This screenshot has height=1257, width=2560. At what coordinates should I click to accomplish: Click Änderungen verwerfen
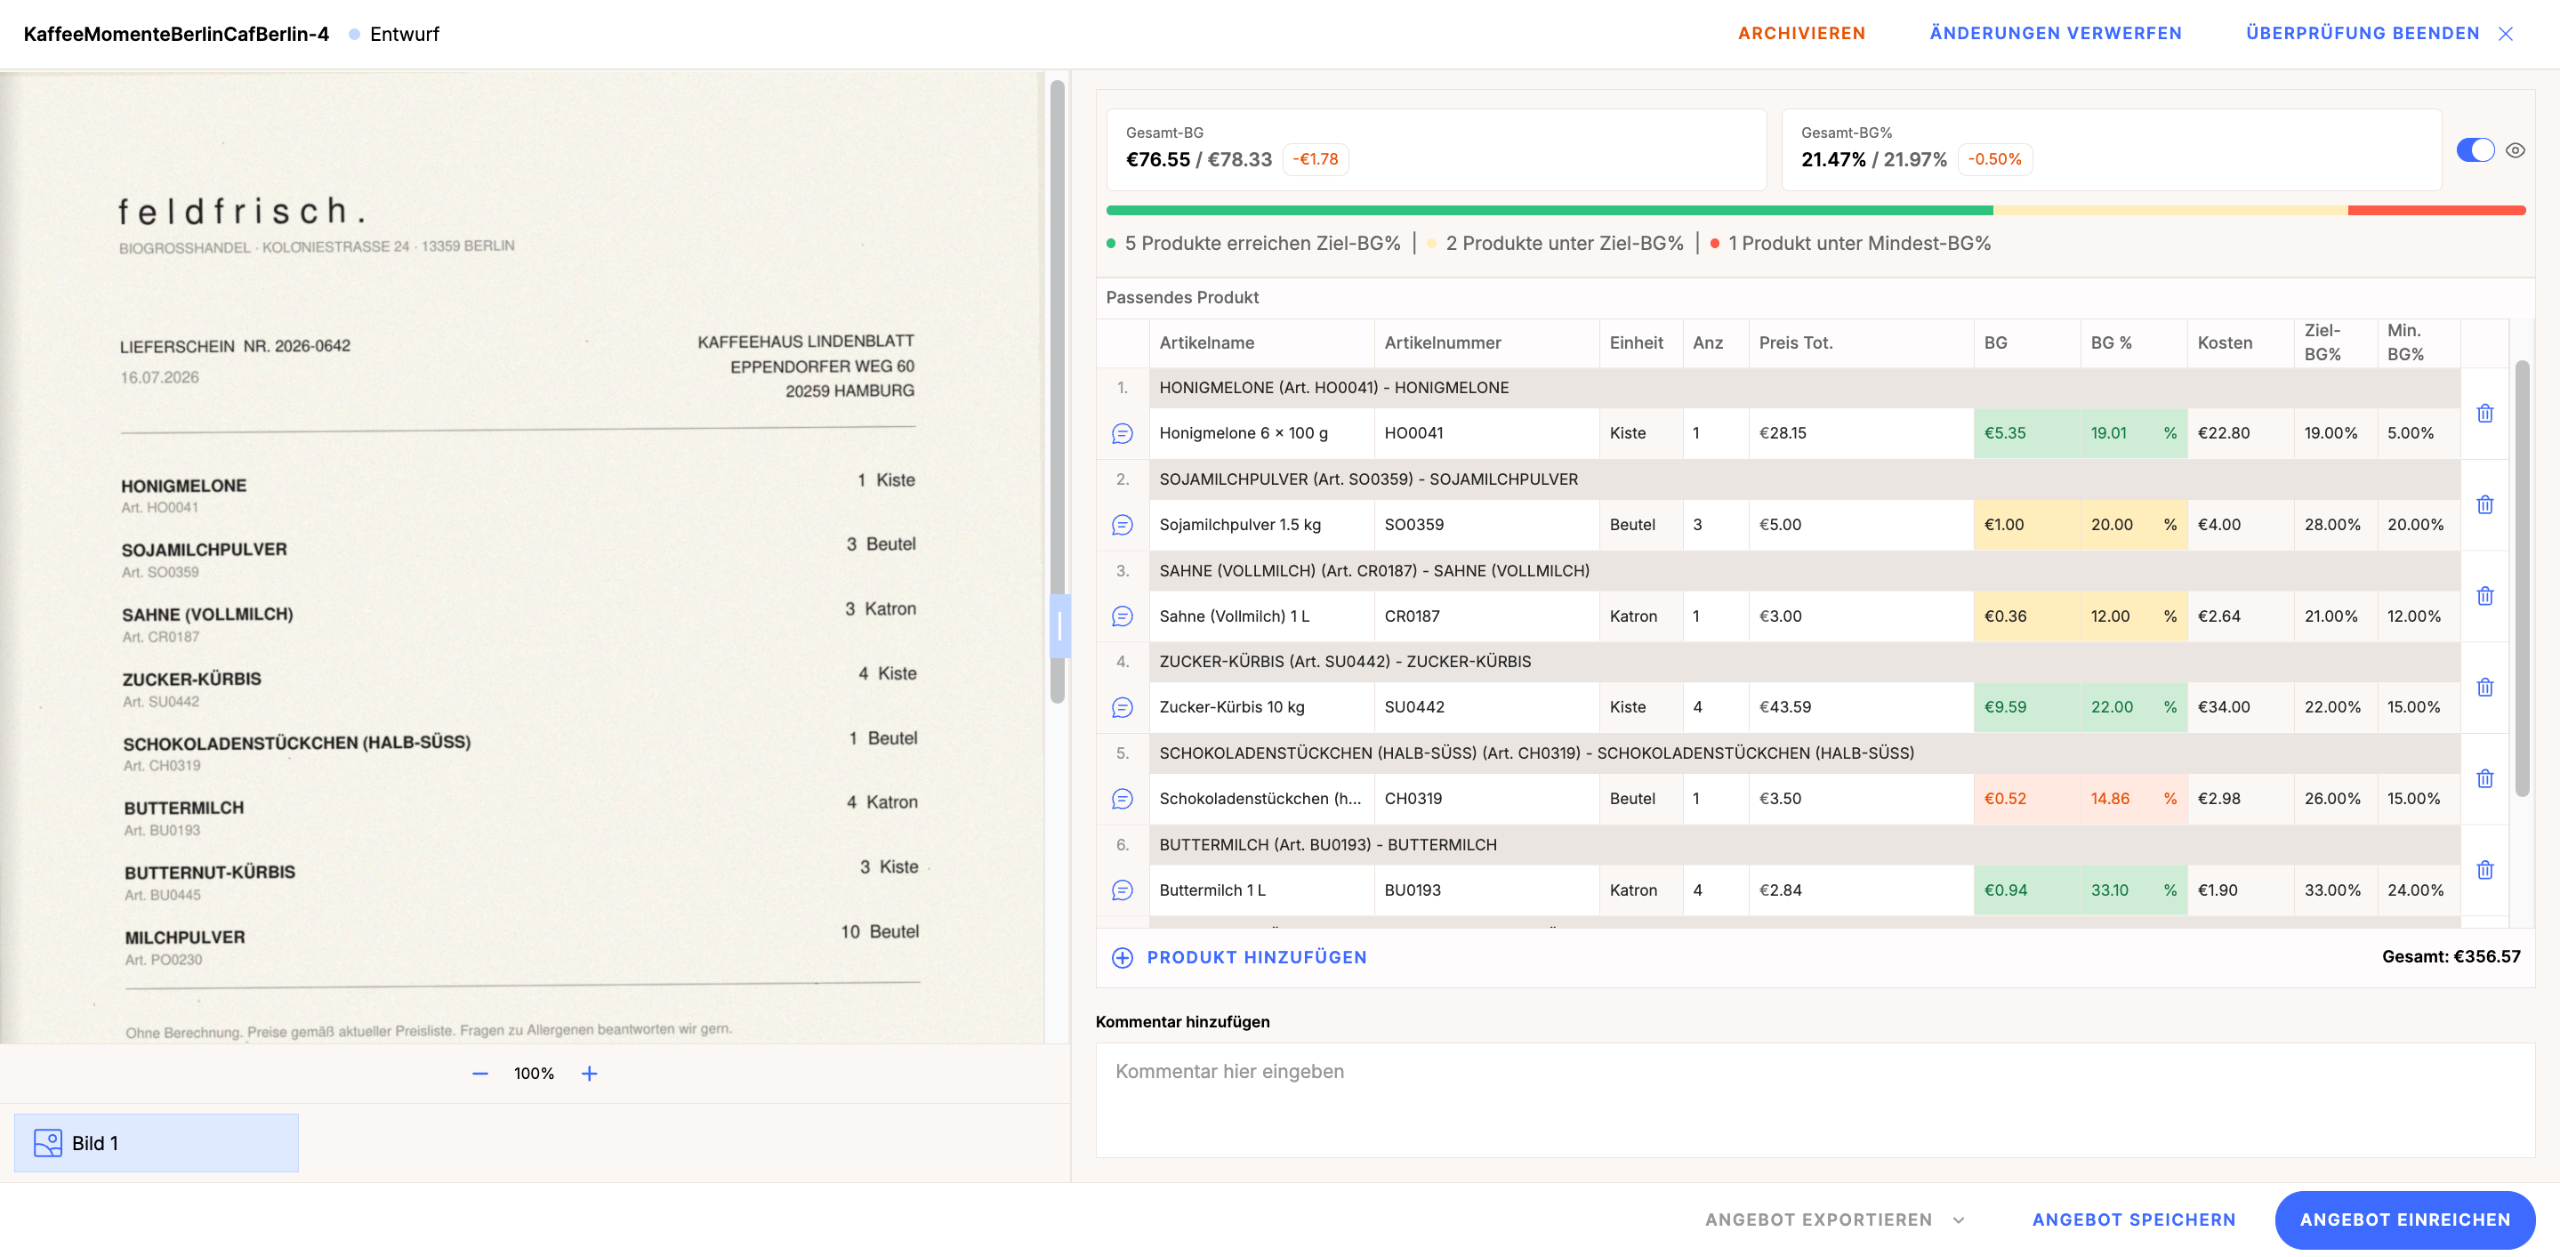(x=2055, y=33)
